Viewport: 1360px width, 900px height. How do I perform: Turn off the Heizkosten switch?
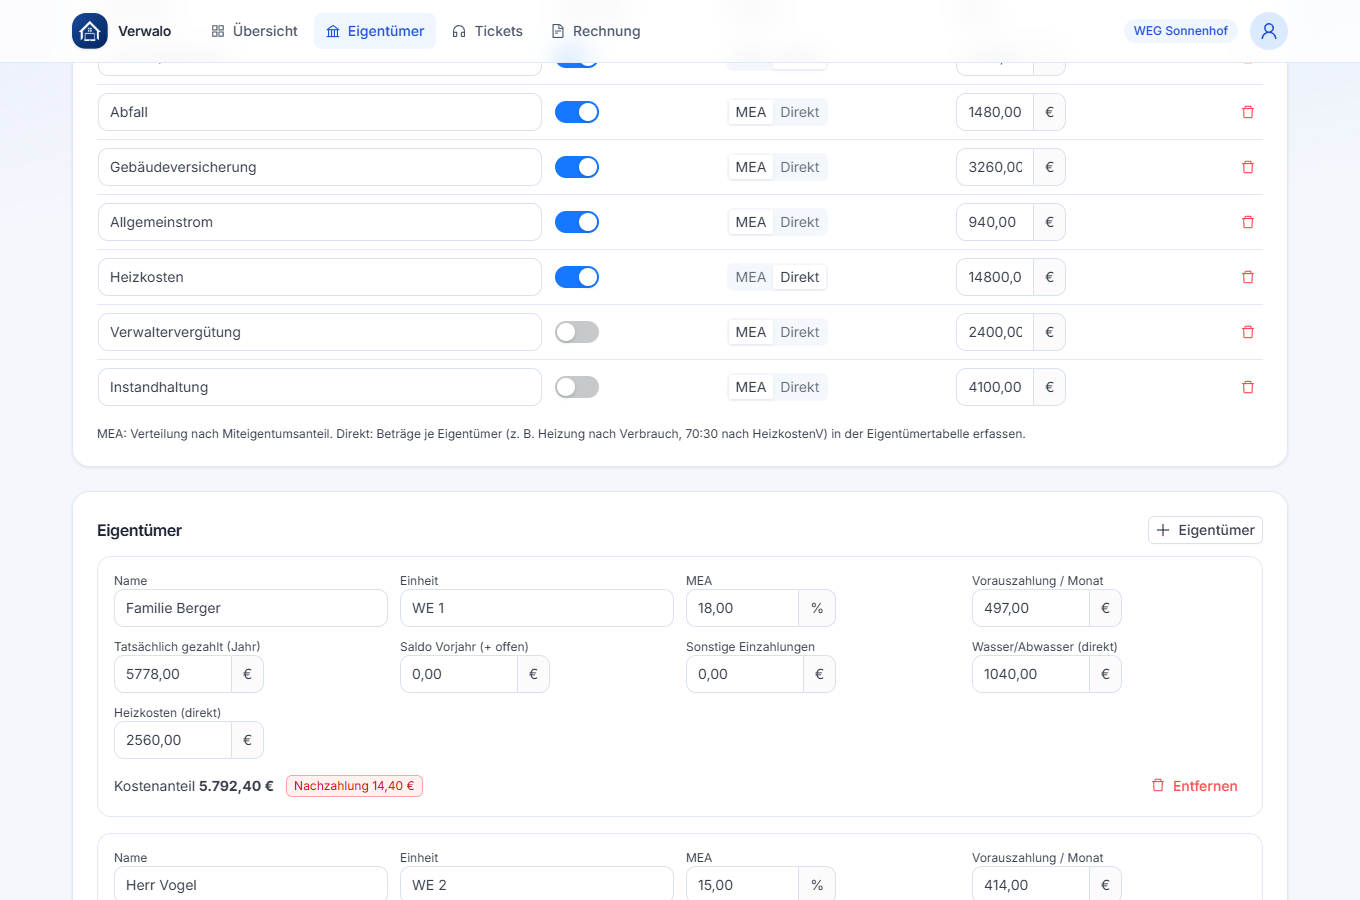[x=577, y=277]
